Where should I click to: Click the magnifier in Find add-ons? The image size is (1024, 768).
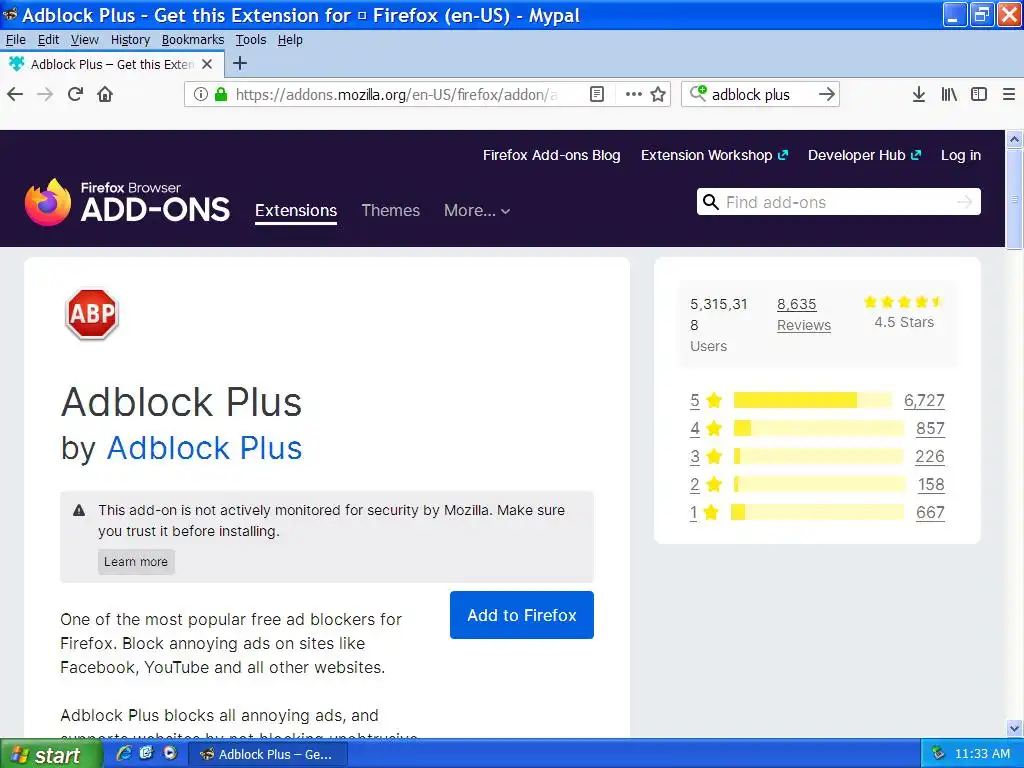(710, 202)
